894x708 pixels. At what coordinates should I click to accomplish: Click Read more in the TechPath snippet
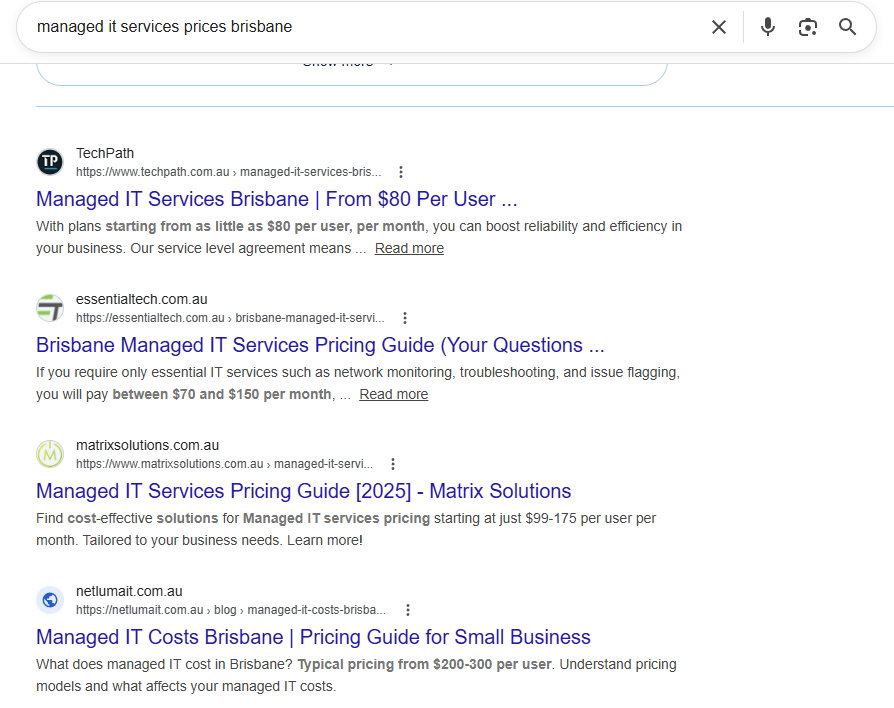[x=409, y=247]
